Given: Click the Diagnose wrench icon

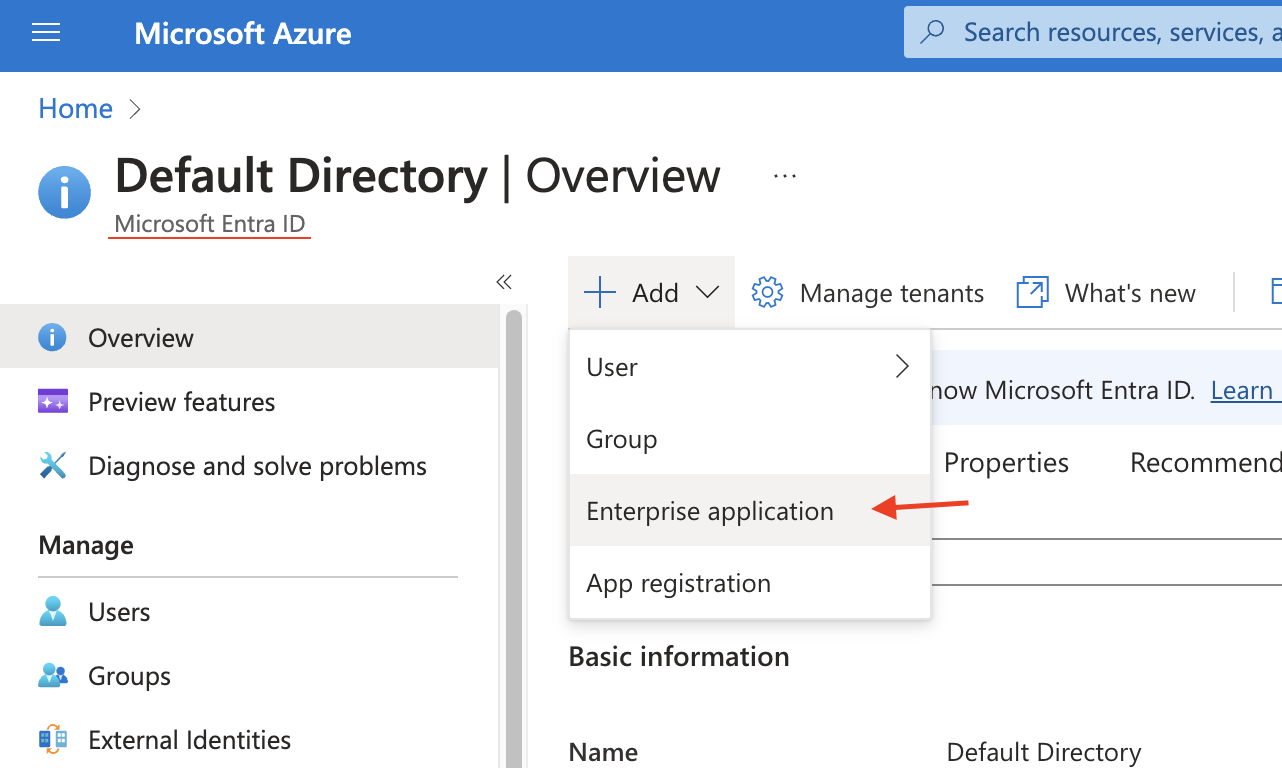Looking at the screenshot, I should 52,466.
